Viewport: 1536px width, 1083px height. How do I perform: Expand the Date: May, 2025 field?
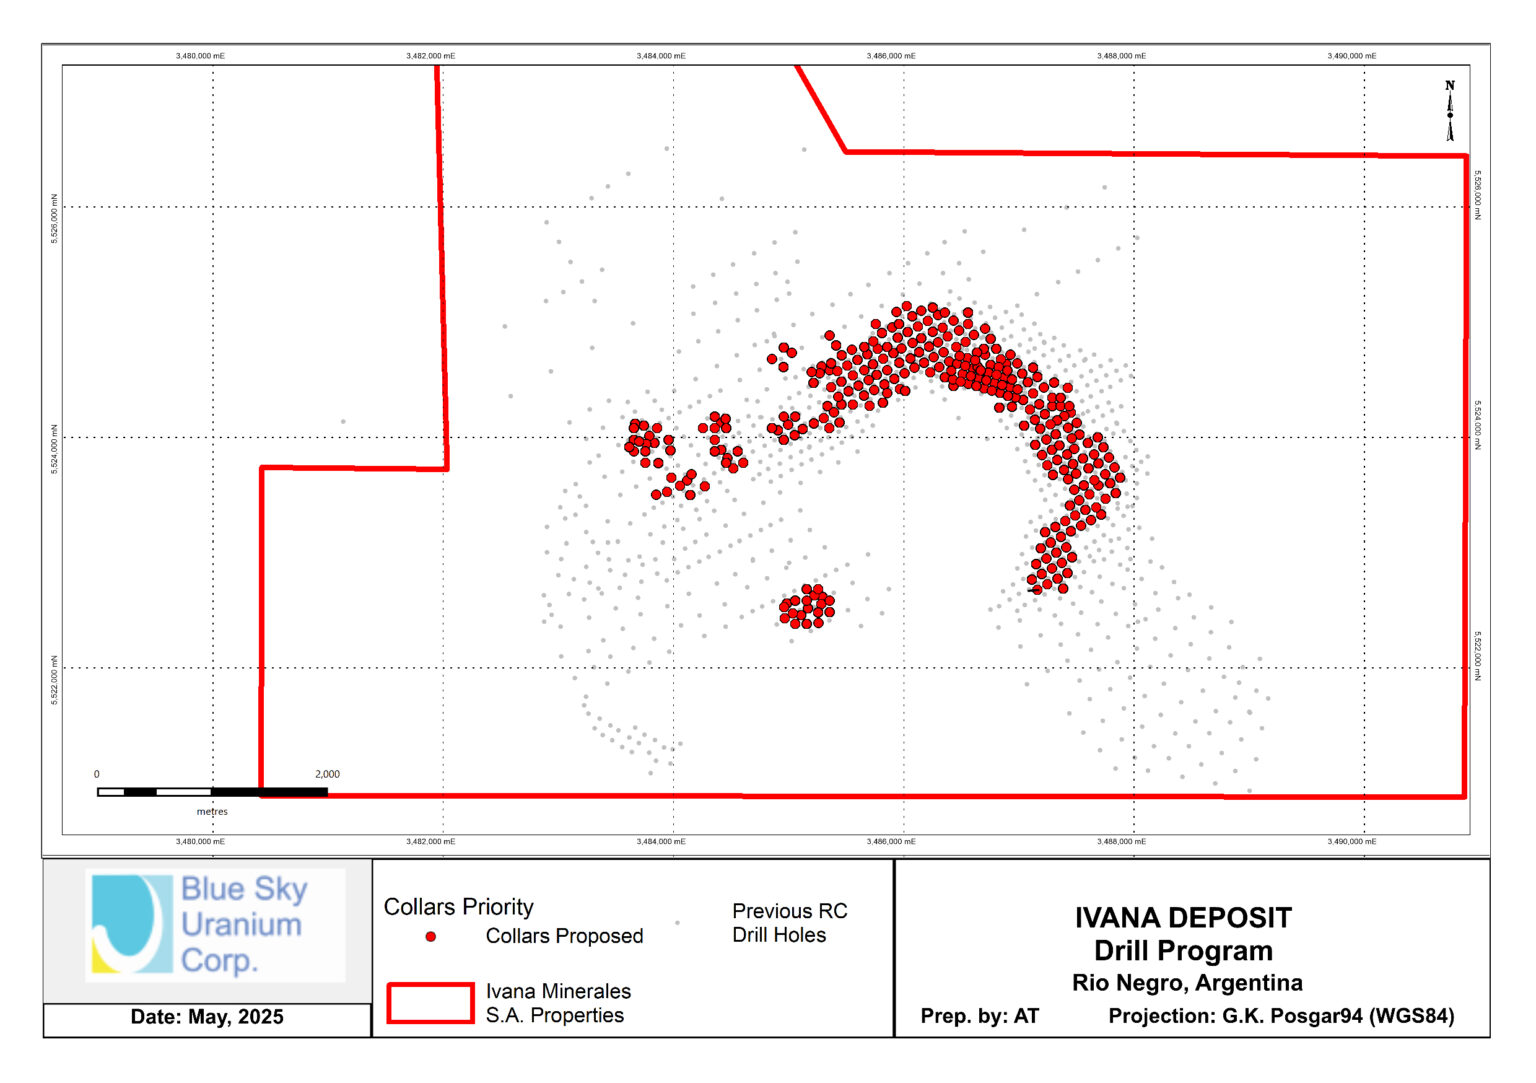pos(207,1015)
